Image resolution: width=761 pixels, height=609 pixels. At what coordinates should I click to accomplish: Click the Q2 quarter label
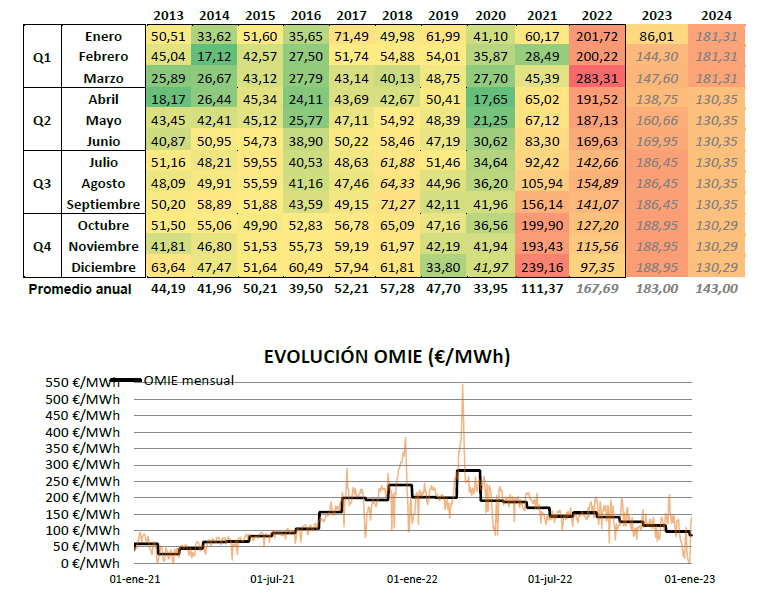(x=42, y=120)
